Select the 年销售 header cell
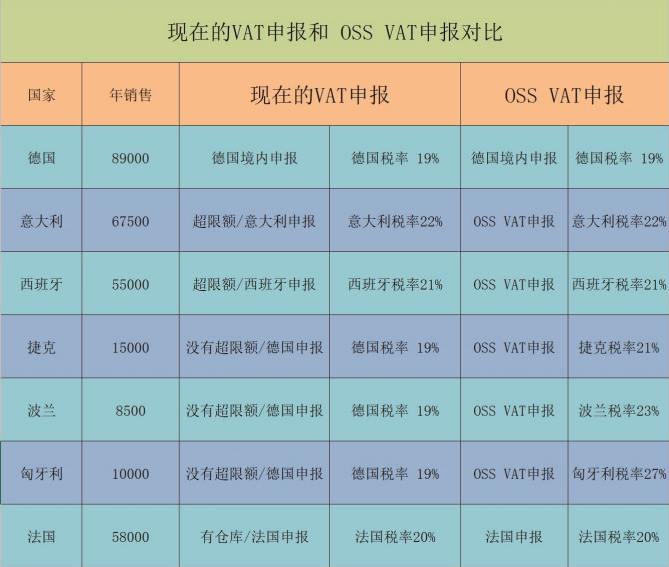Screen dimensions: 669x567 coord(131,94)
